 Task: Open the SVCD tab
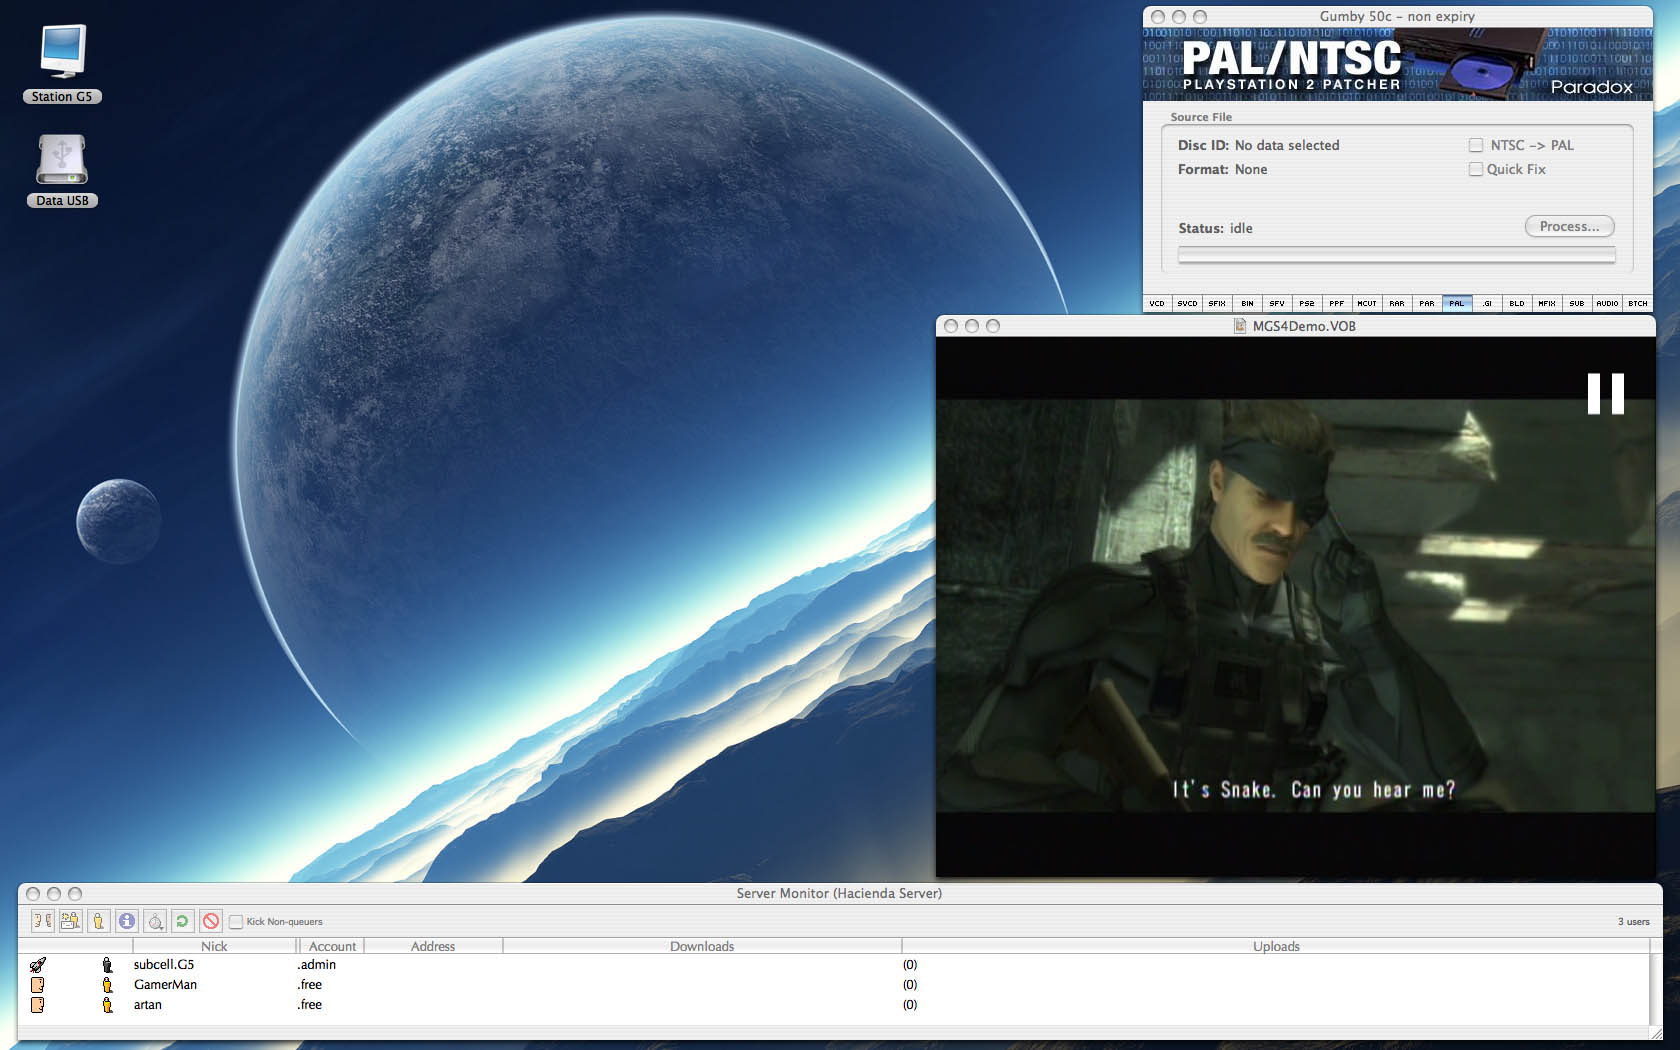[1187, 303]
